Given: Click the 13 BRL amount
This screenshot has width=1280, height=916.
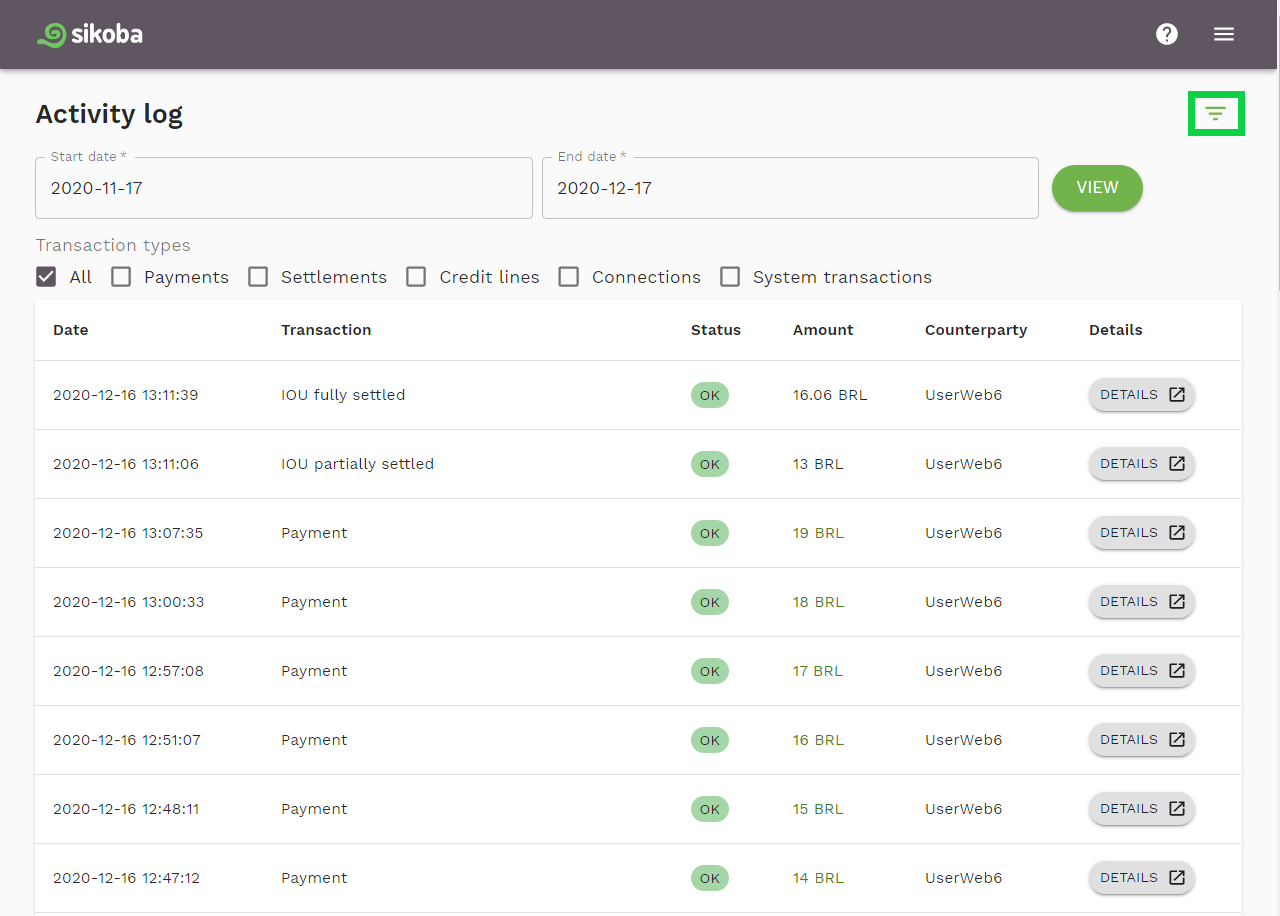Looking at the screenshot, I should click(818, 464).
